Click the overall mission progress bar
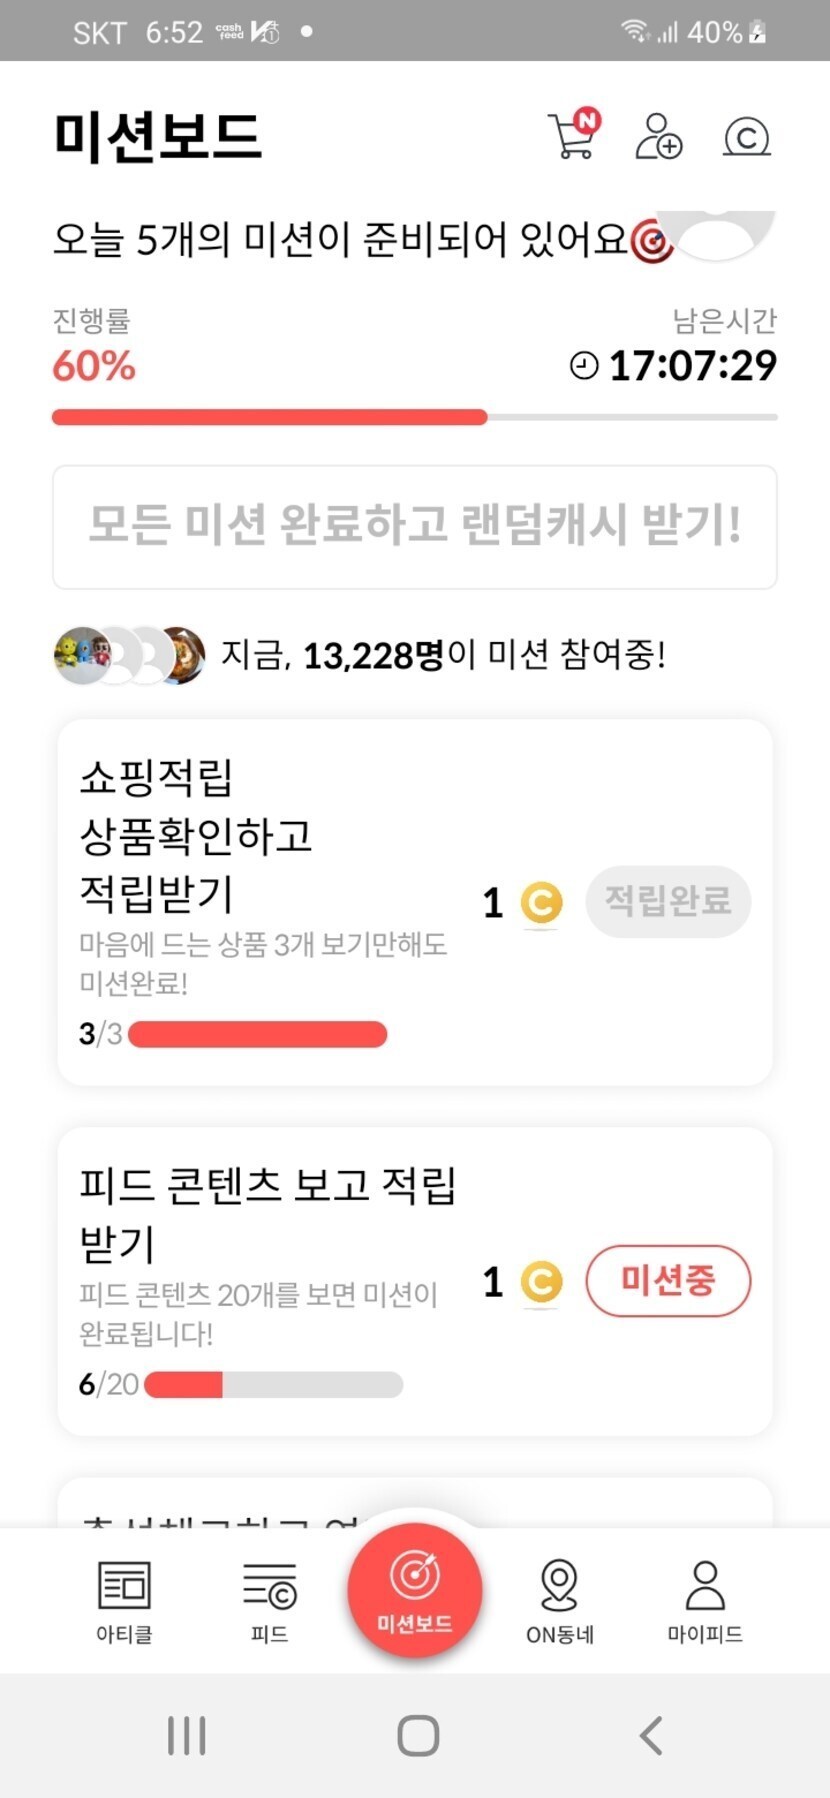Screen dimensions: 830x1798 point(415,417)
